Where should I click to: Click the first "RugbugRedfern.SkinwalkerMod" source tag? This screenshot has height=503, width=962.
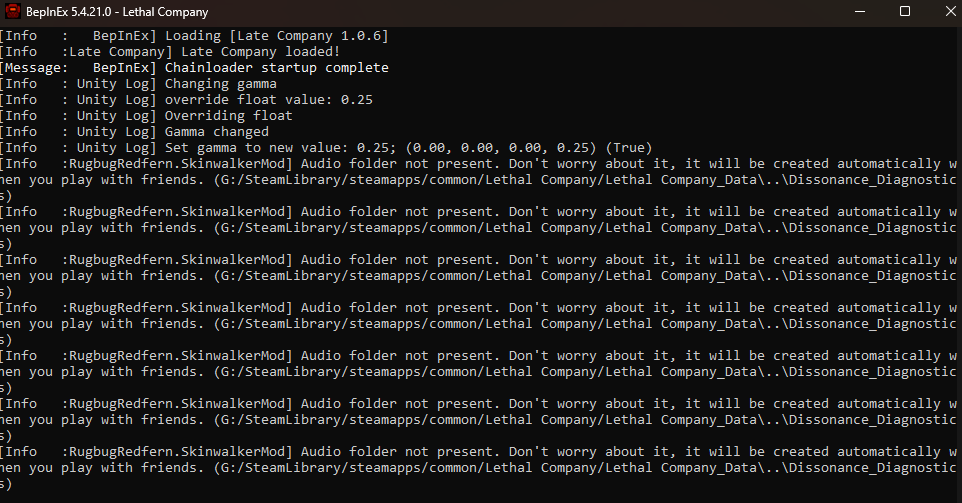[x=178, y=164]
